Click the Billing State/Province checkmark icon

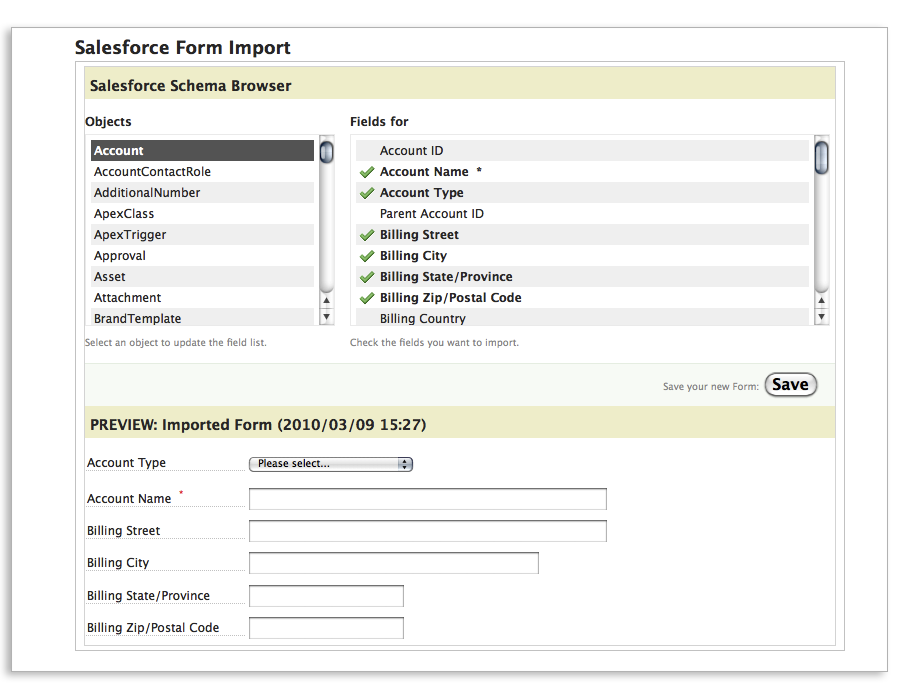pyautogui.click(x=367, y=277)
